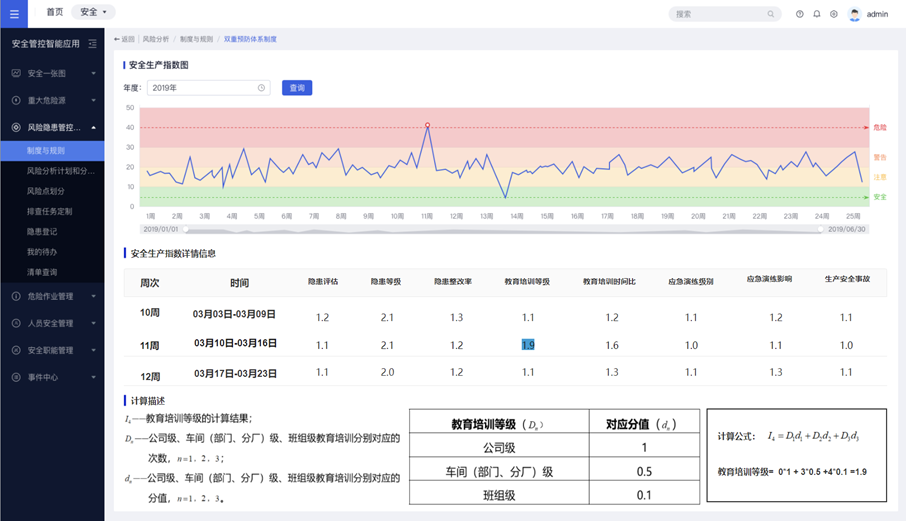Click the 警告 legend label on chart

click(880, 157)
